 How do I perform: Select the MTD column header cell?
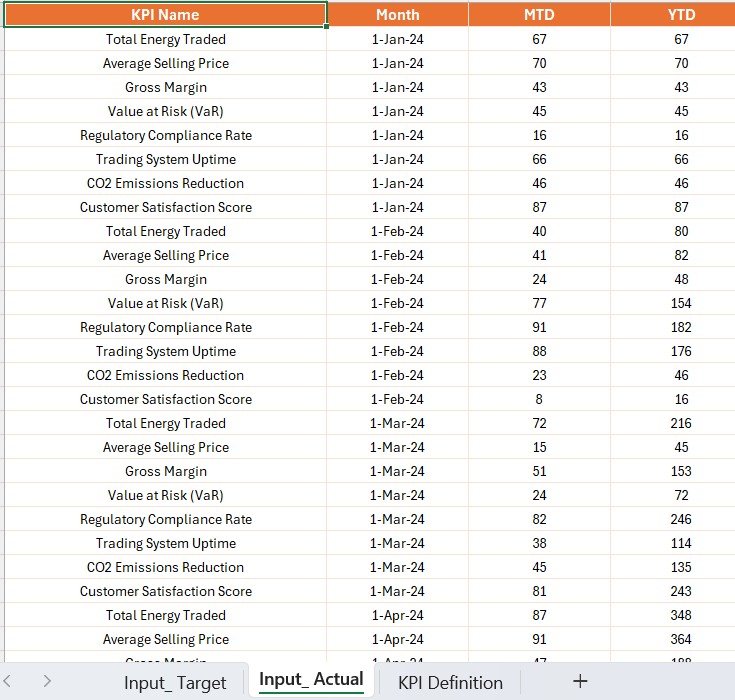pos(539,15)
